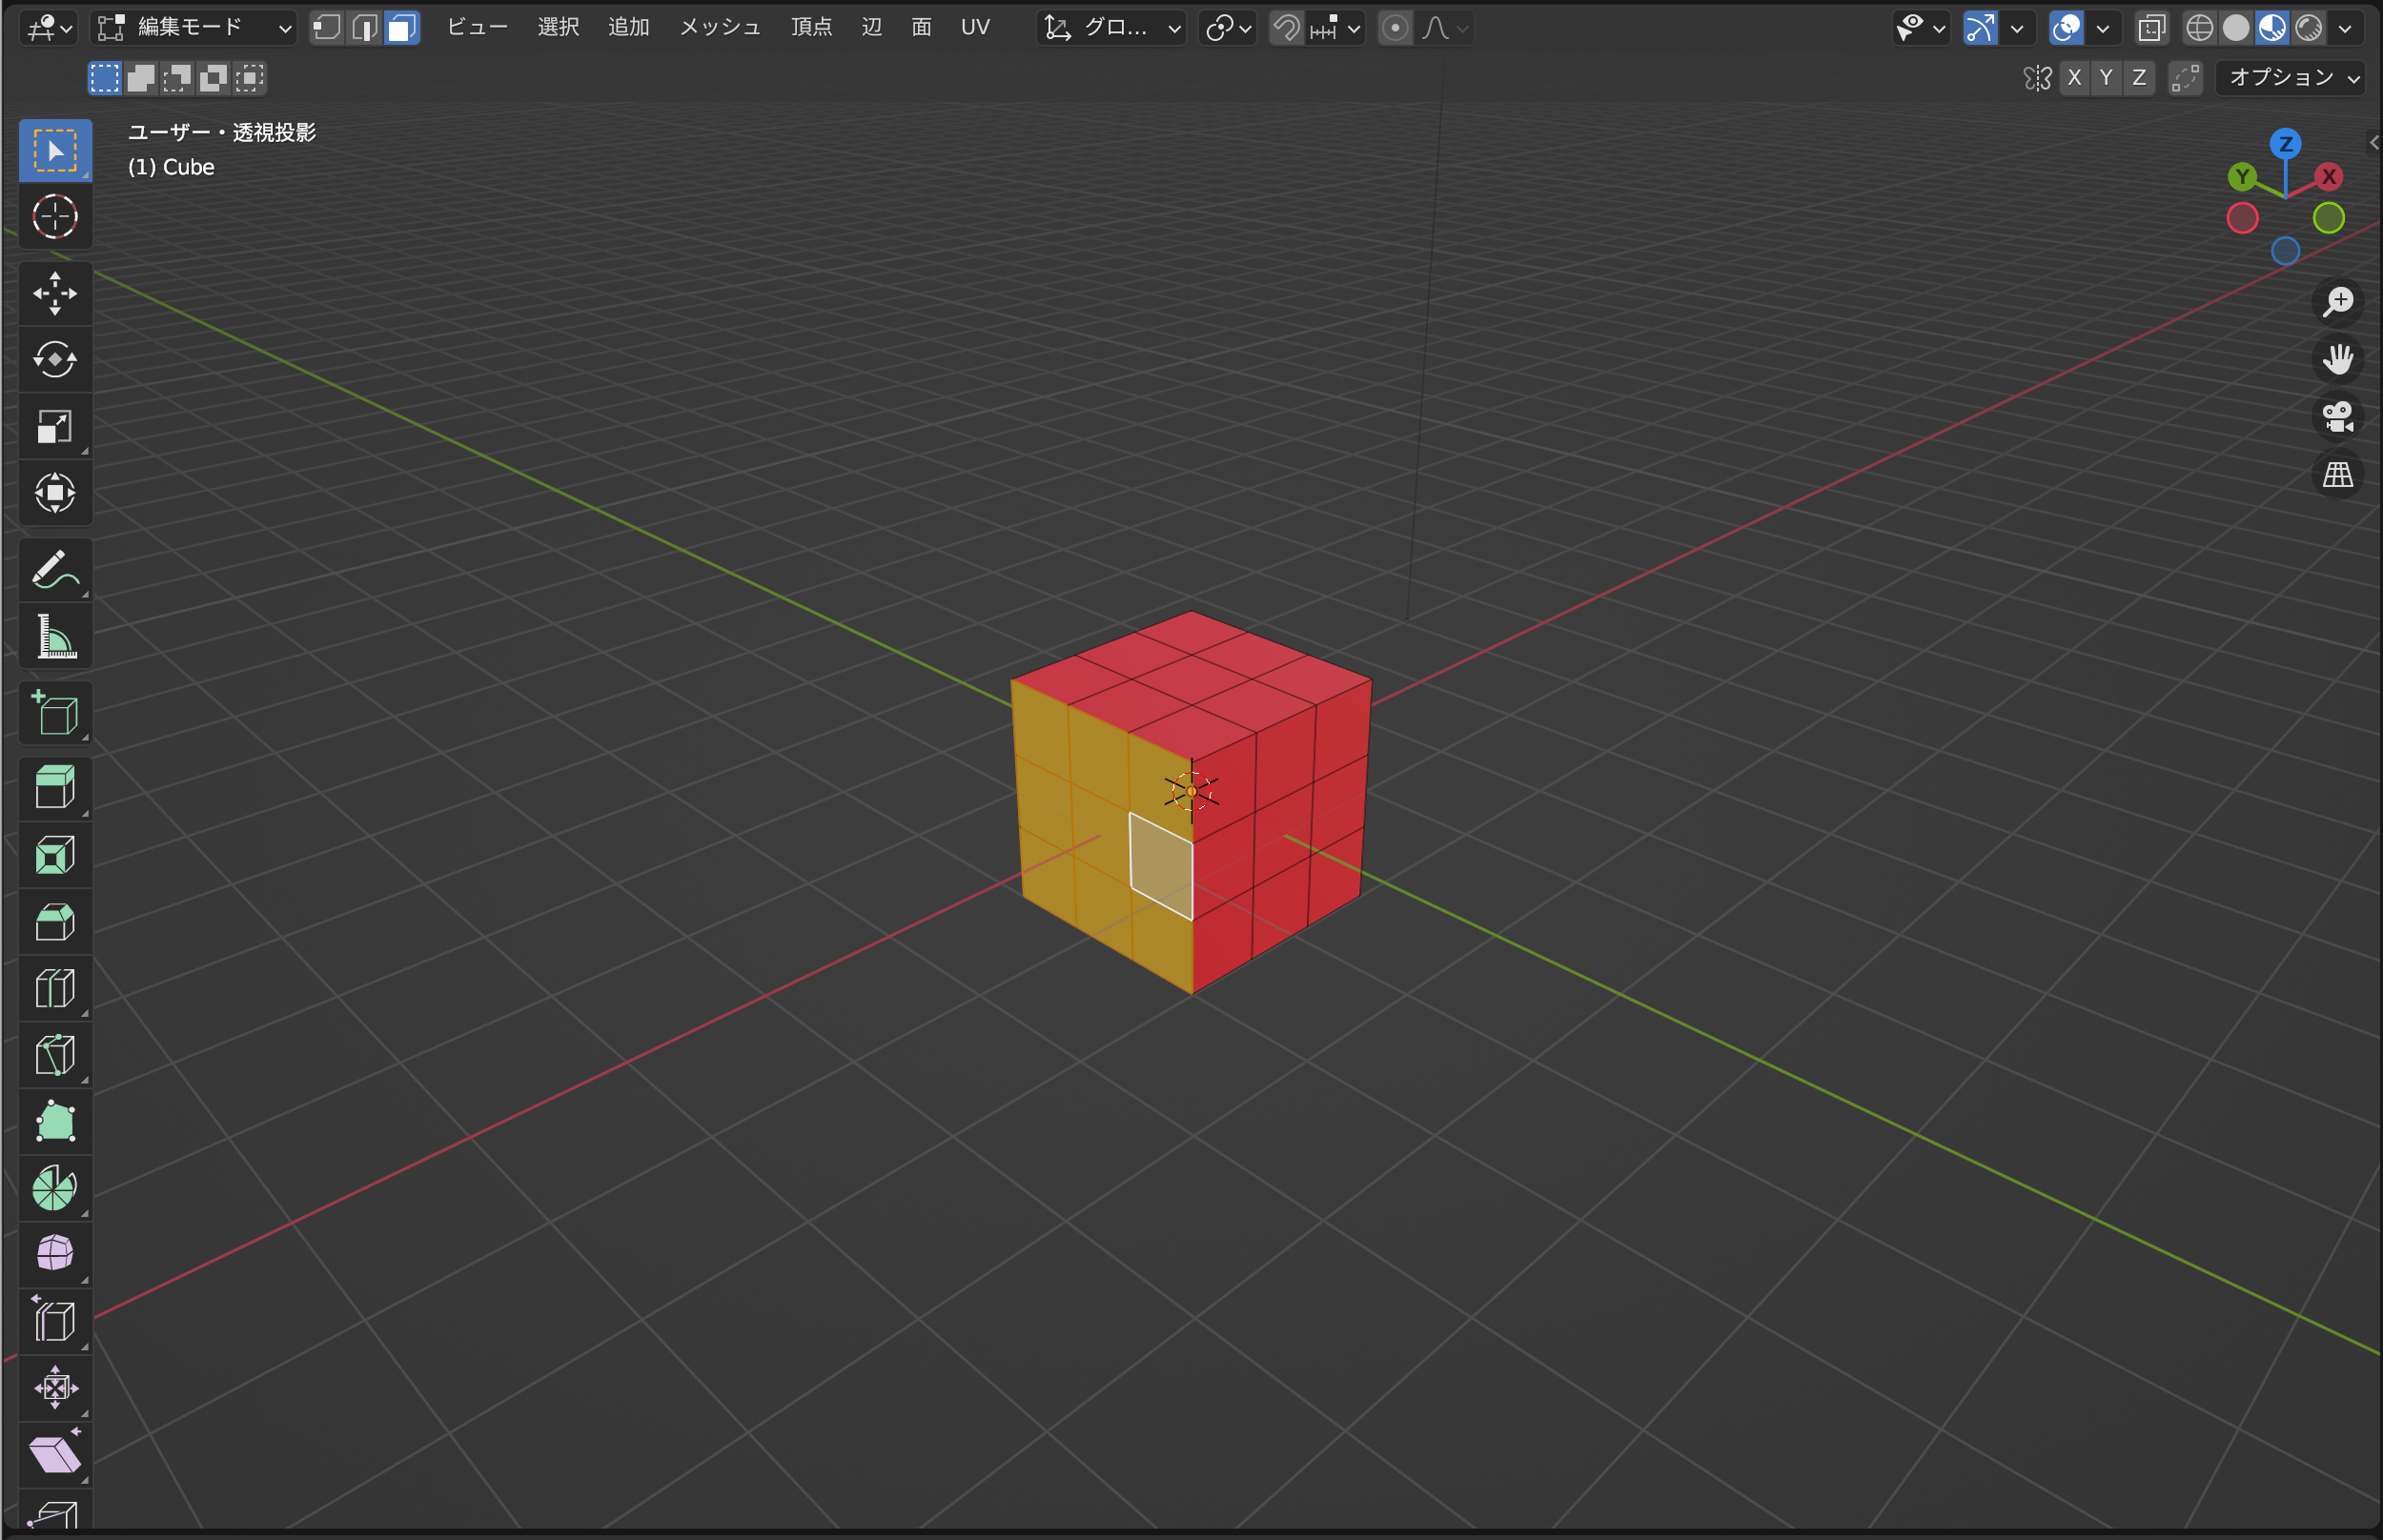
Task: Toggle automerge vertices icon
Action: pyautogui.click(x=2186, y=78)
